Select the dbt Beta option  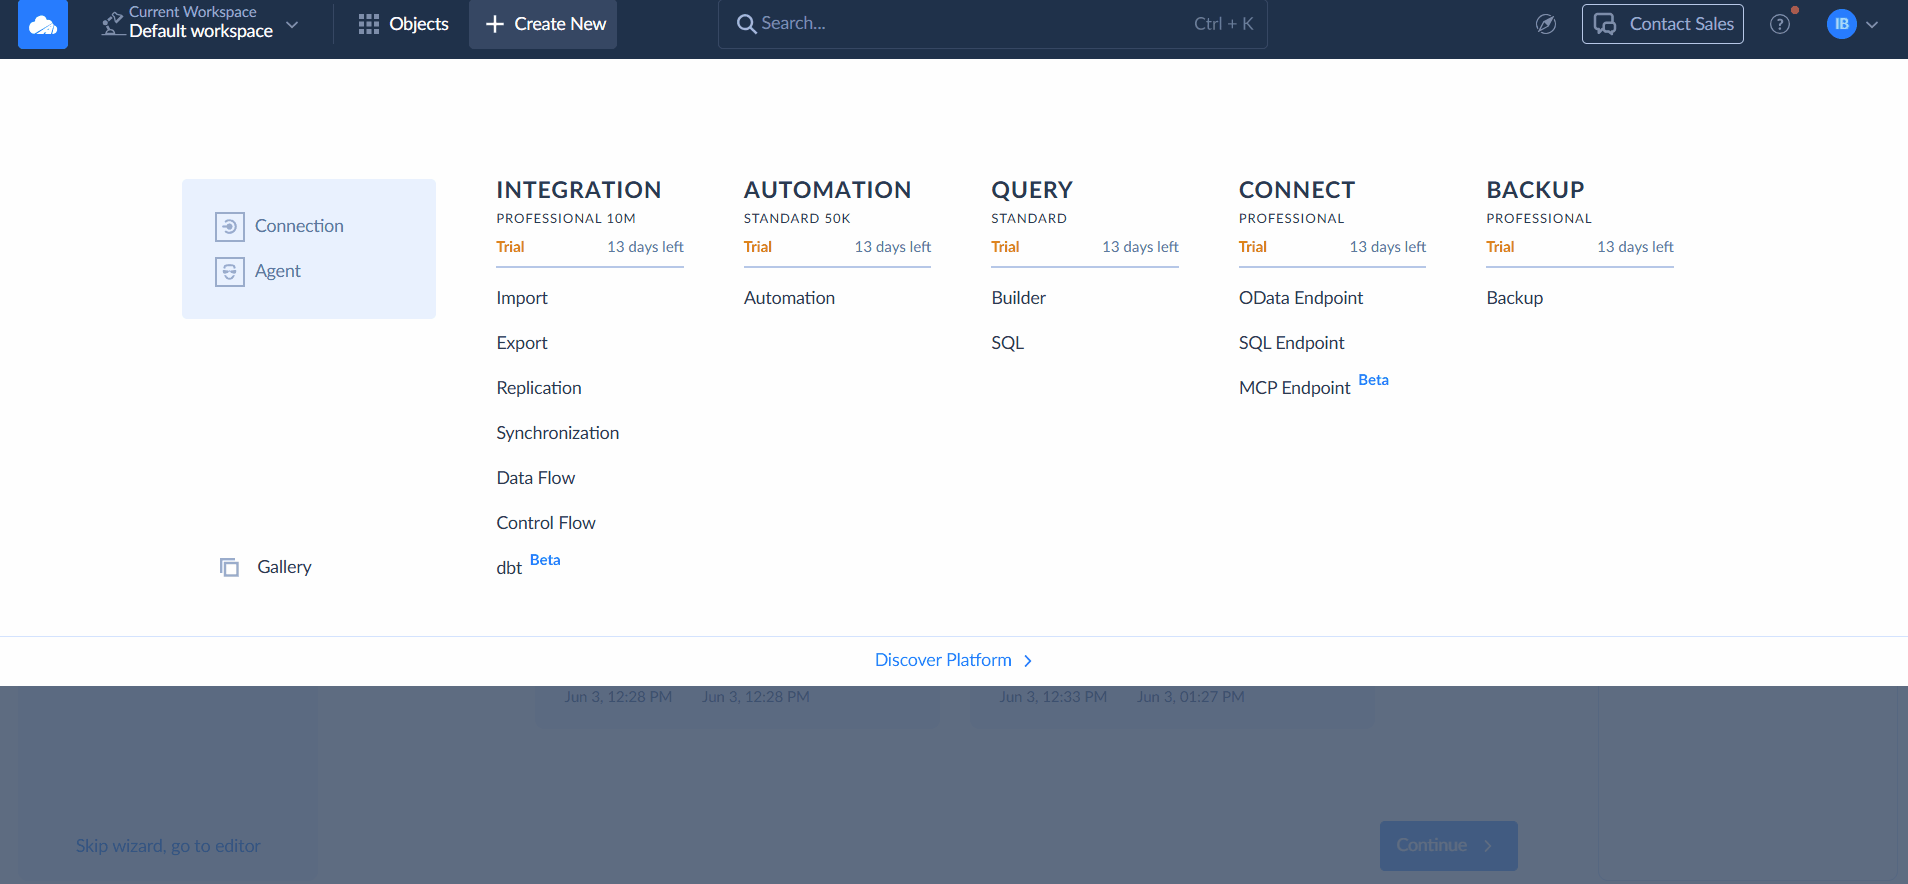pyautogui.click(x=528, y=565)
